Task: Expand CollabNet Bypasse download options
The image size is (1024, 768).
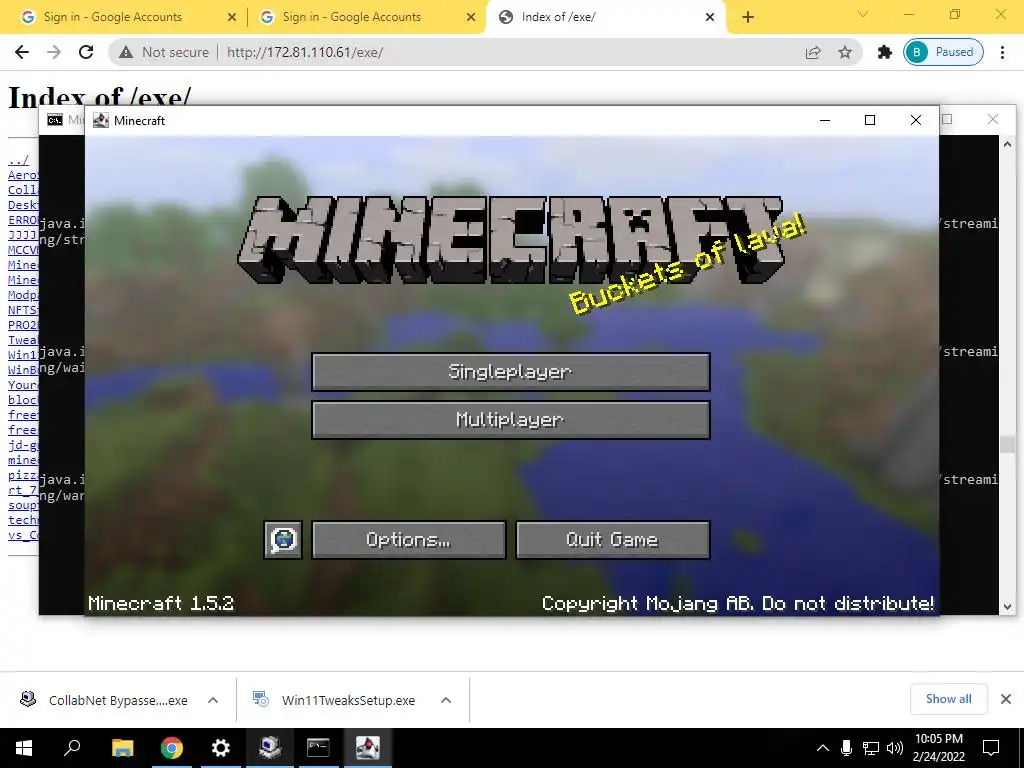Action: click(x=213, y=700)
